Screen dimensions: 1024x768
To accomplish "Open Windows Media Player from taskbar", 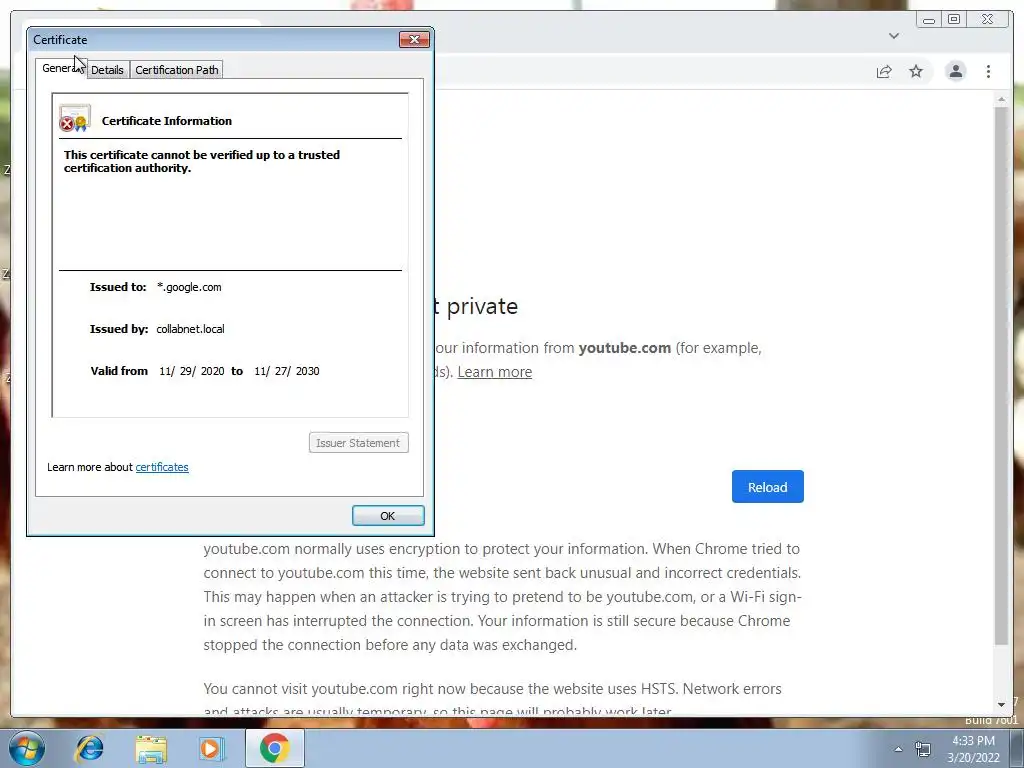I will tap(211, 748).
